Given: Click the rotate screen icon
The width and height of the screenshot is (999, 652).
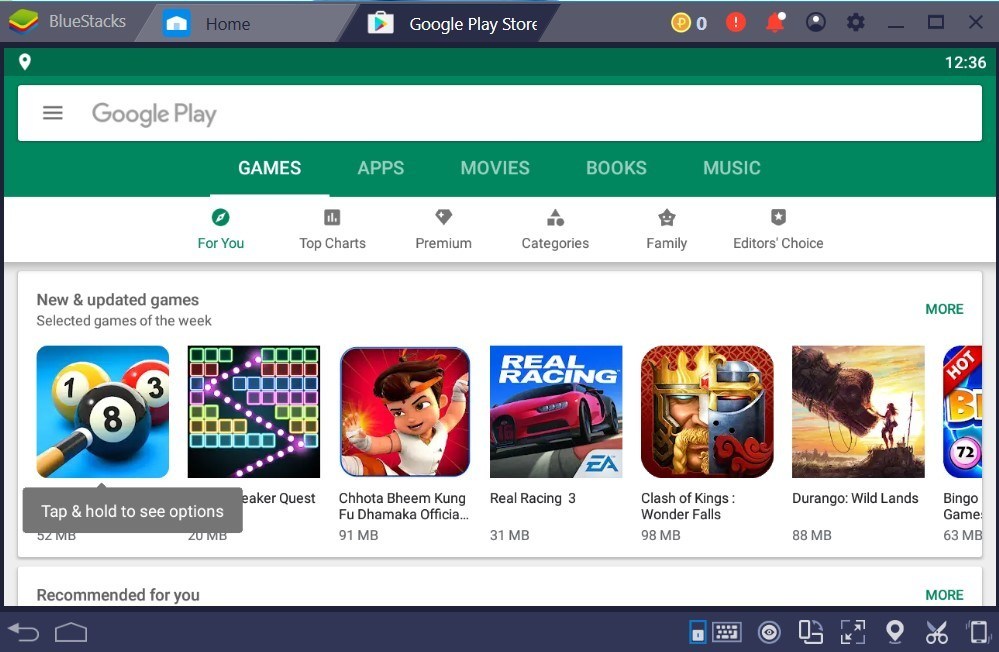Looking at the screenshot, I should (x=978, y=631).
